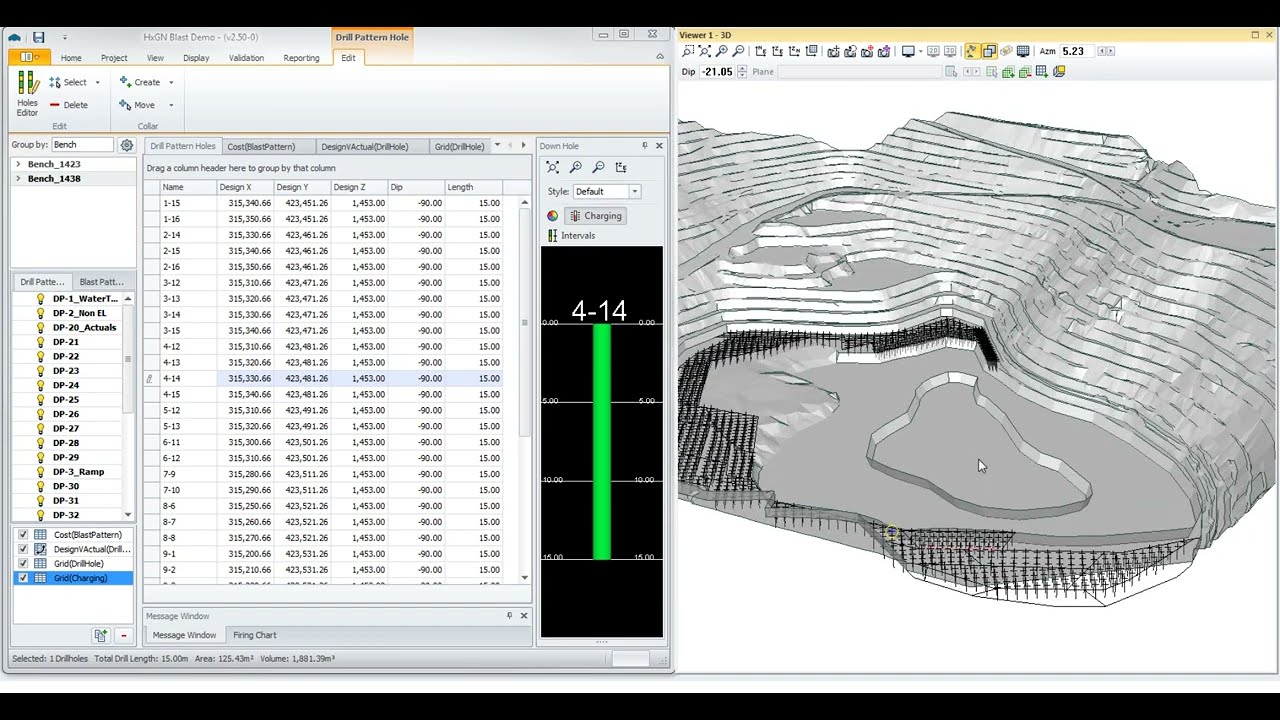Open the Create dropdown arrow

point(171,83)
